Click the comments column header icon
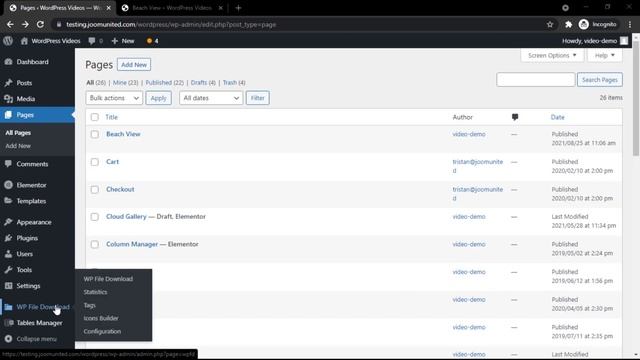The height and width of the screenshot is (360, 640). point(515,117)
